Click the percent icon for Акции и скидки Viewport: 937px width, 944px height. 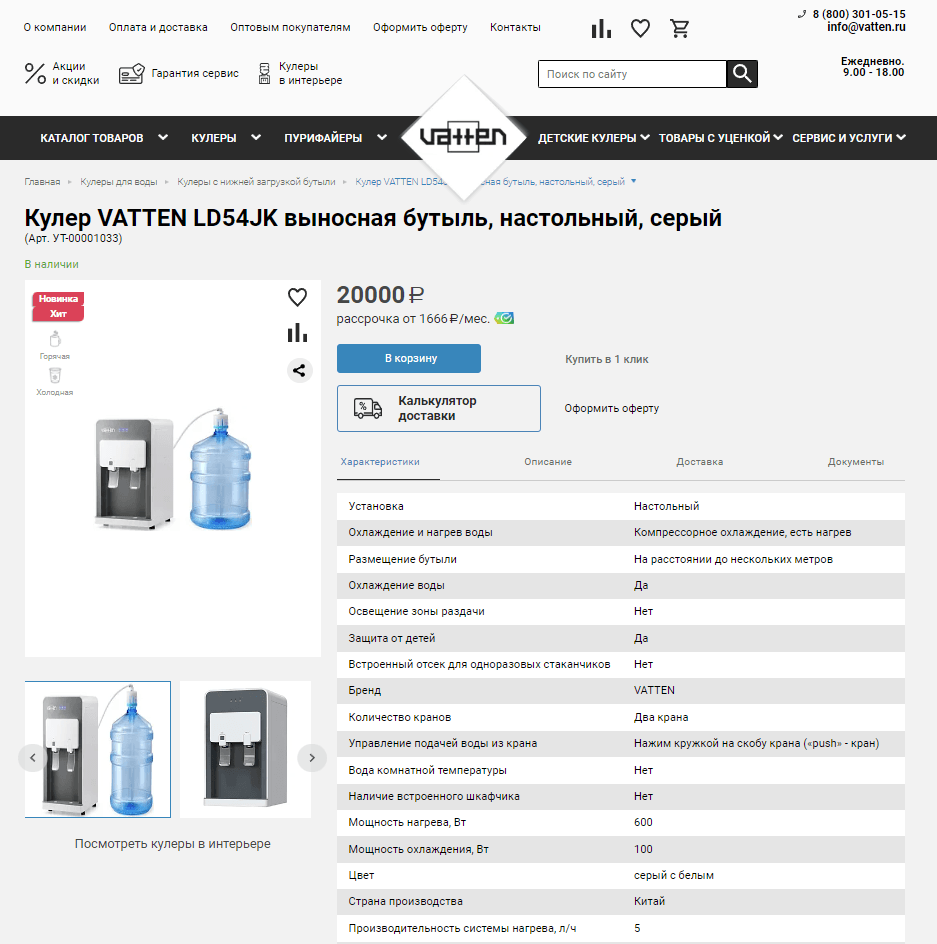click(35, 73)
